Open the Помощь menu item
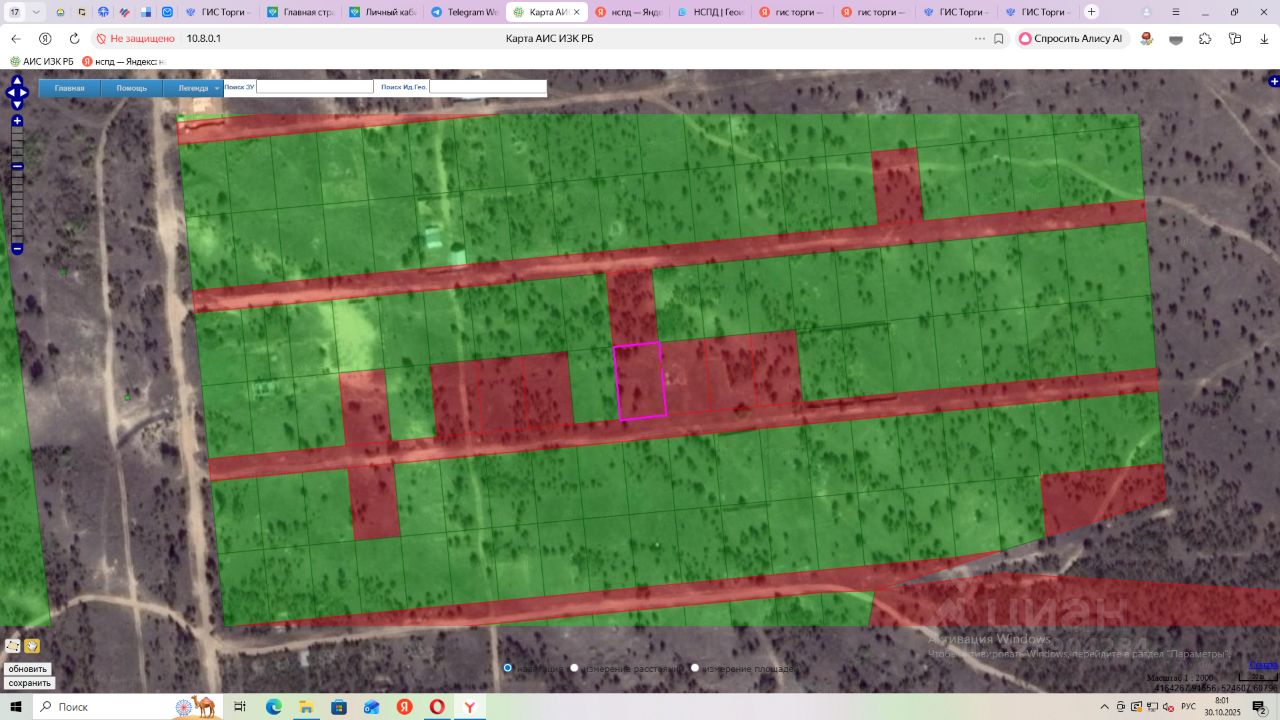 tap(131, 88)
